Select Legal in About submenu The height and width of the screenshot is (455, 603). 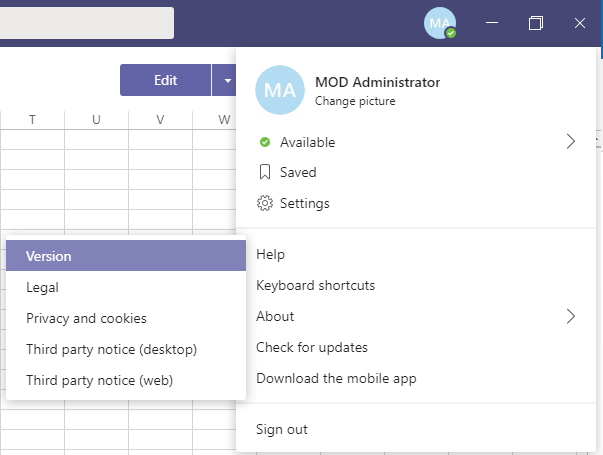[126, 287]
